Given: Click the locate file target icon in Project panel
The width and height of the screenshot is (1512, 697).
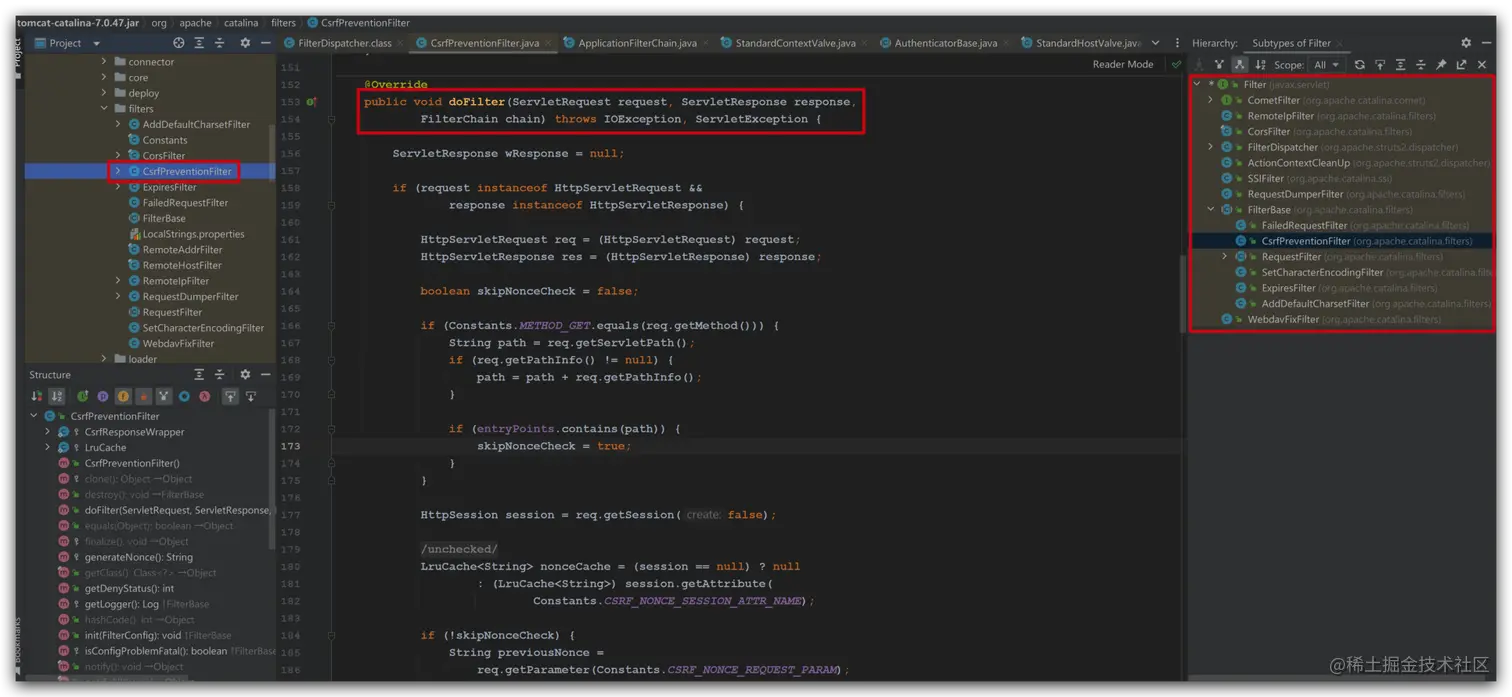Looking at the screenshot, I should click(178, 43).
